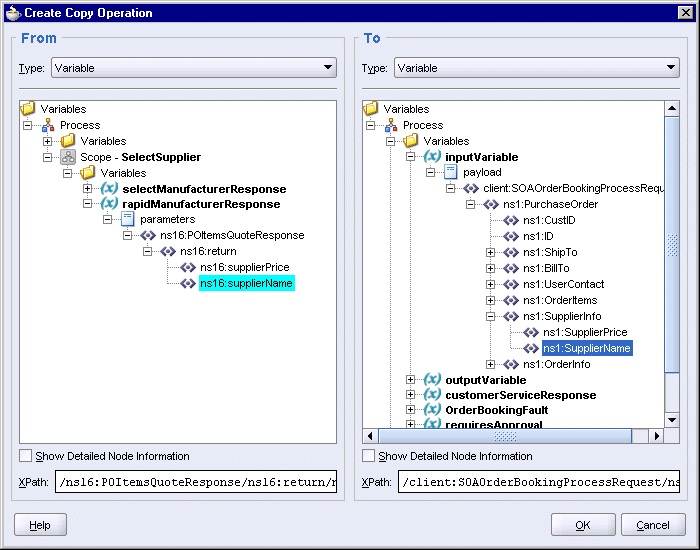Click the ns1:PurchaseOrder element icon
This screenshot has height=550, width=700.
pyautogui.click(x=491, y=204)
